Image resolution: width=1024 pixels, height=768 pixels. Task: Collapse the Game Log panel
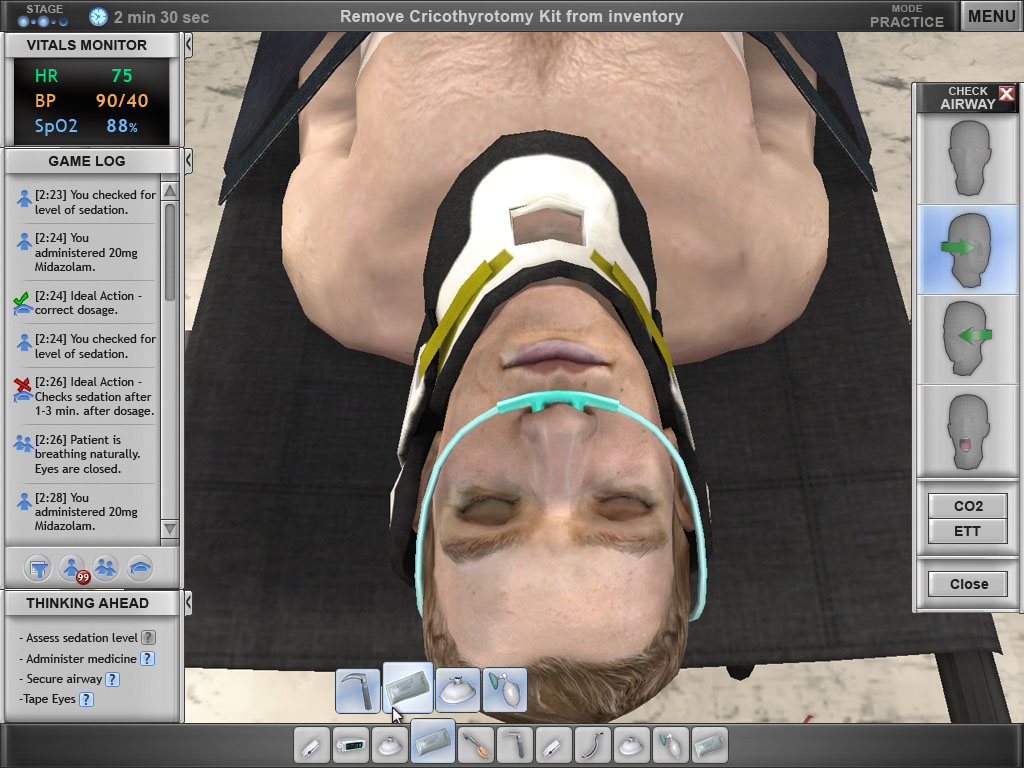pyautogui.click(x=188, y=161)
